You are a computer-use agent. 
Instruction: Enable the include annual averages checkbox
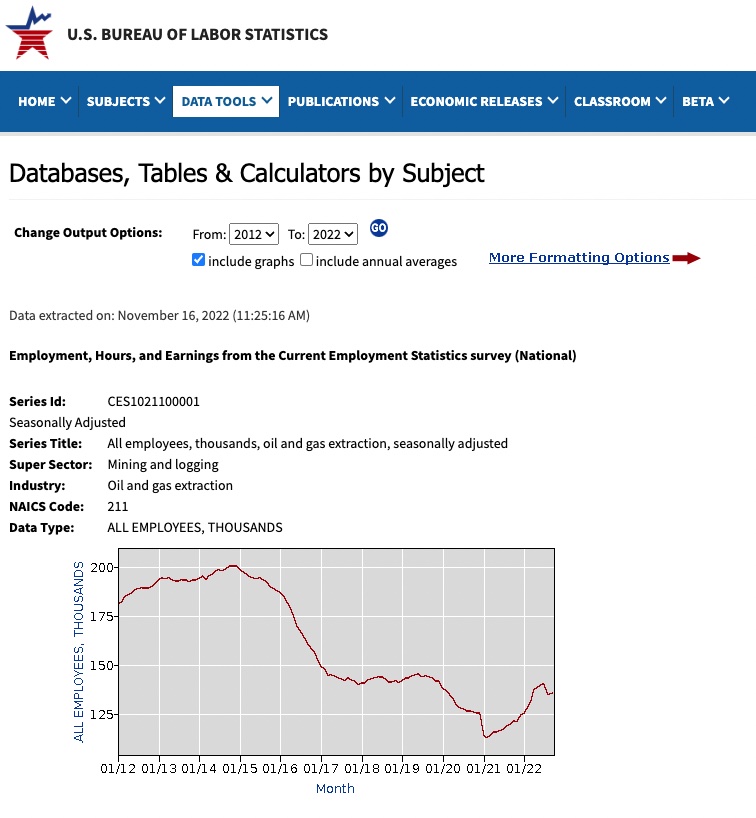pos(307,260)
